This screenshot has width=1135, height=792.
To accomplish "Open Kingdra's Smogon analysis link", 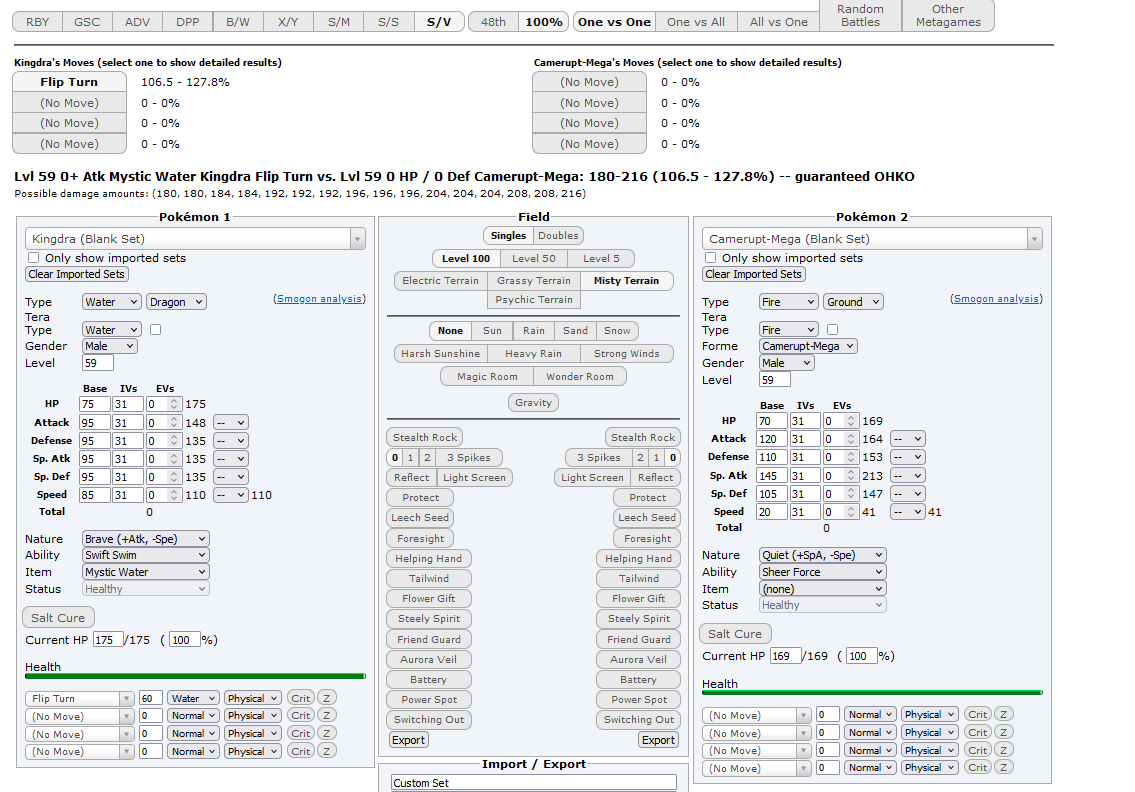I will (x=319, y=299).
